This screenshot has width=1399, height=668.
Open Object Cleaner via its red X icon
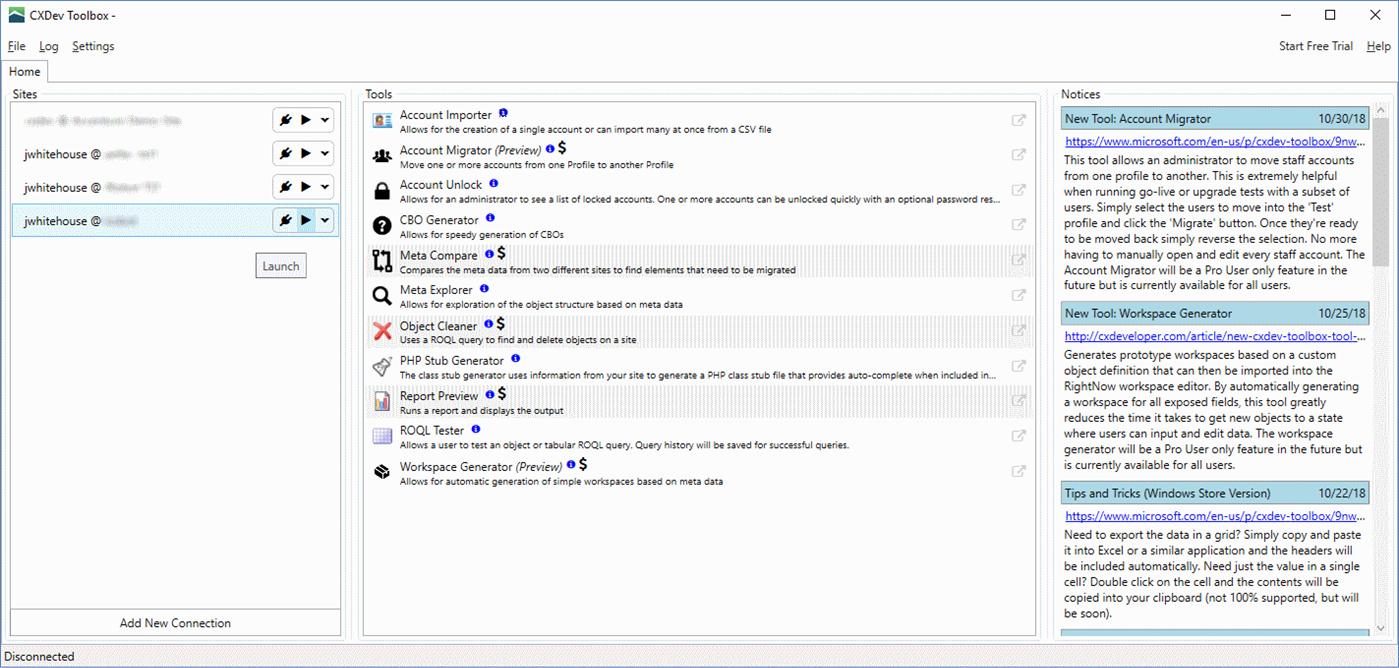pyautogui.click(x=381, y=330)
